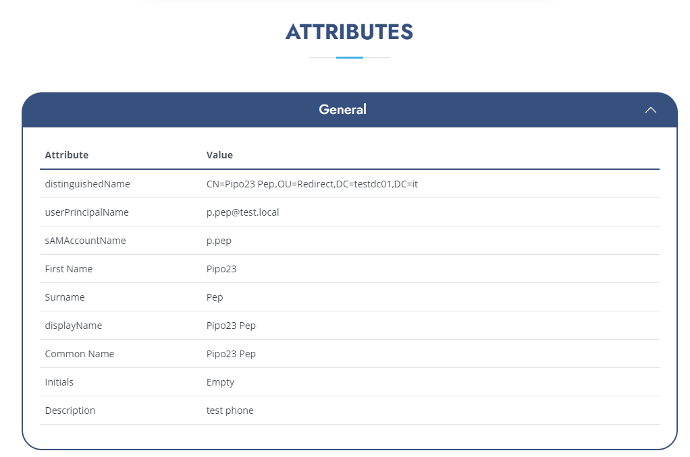Select the Initials attribute label
This screenshot has width=690, height=457.
[x=59, y=382]
